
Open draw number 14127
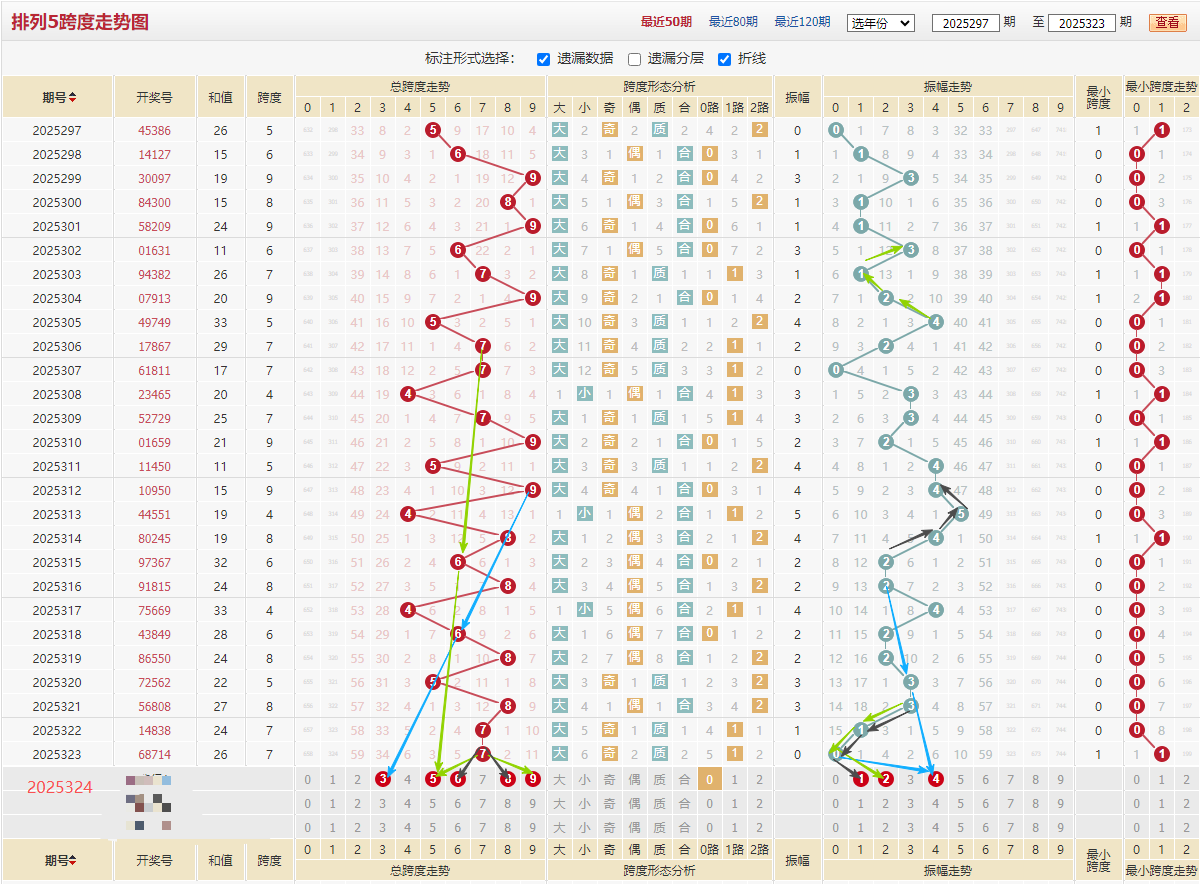point(155,154)
